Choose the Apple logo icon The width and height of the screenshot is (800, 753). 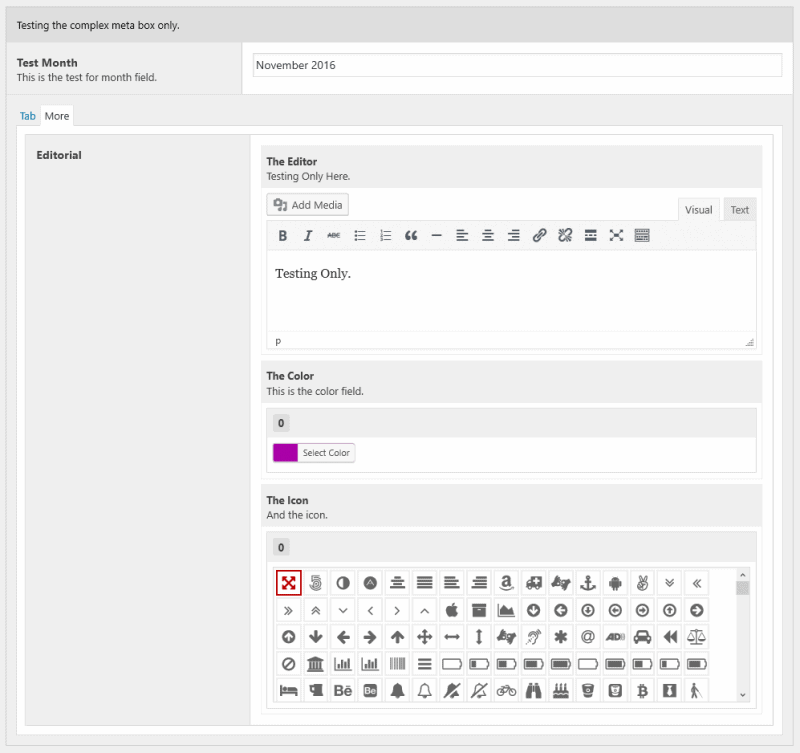452,610
